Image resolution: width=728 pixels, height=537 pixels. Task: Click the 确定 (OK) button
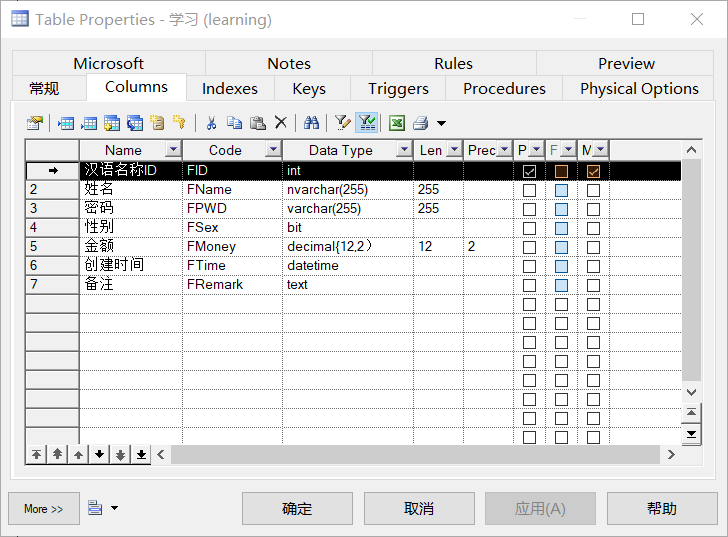(297, 509)
